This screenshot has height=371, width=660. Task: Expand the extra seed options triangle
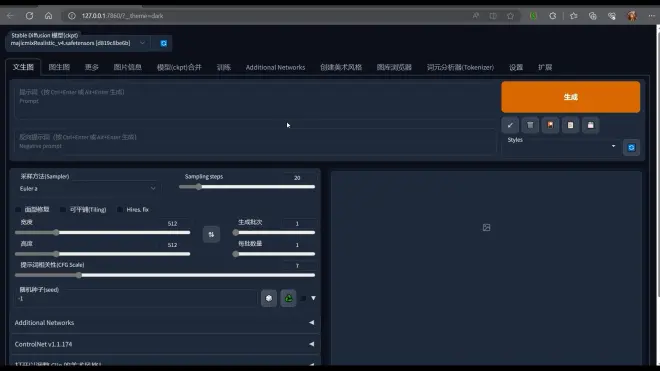click(313, 298)
